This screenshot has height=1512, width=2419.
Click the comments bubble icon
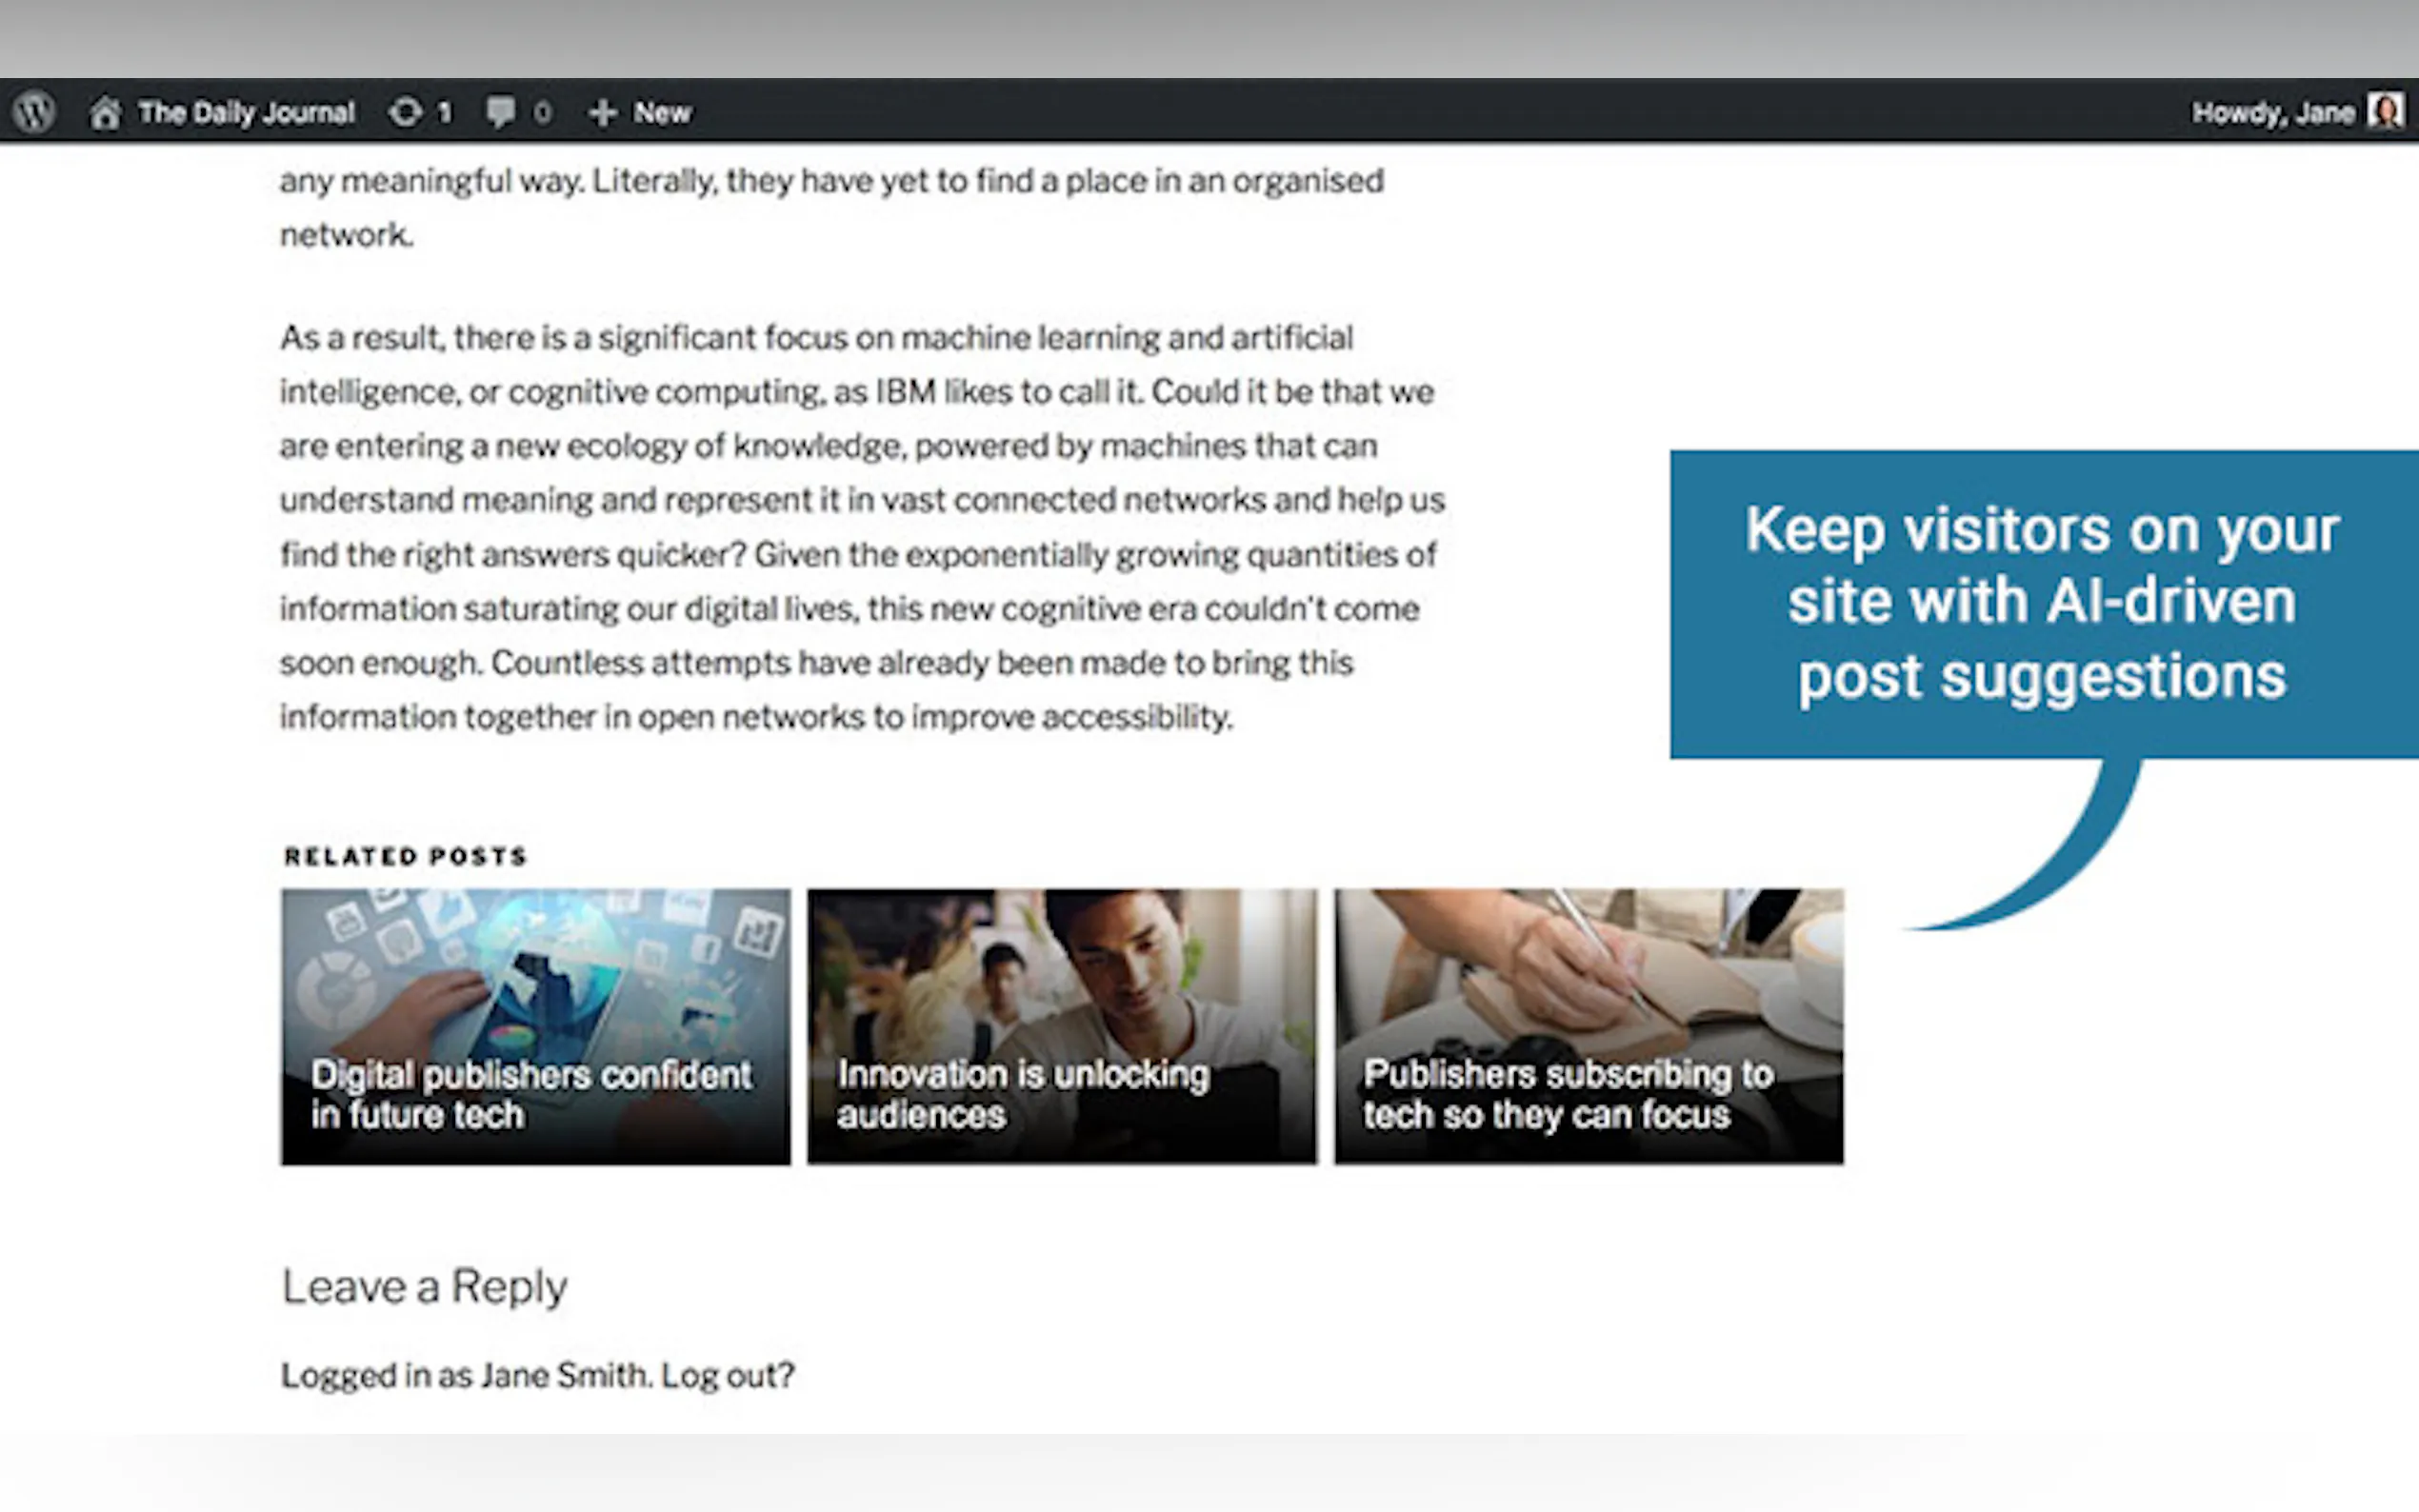500,112
